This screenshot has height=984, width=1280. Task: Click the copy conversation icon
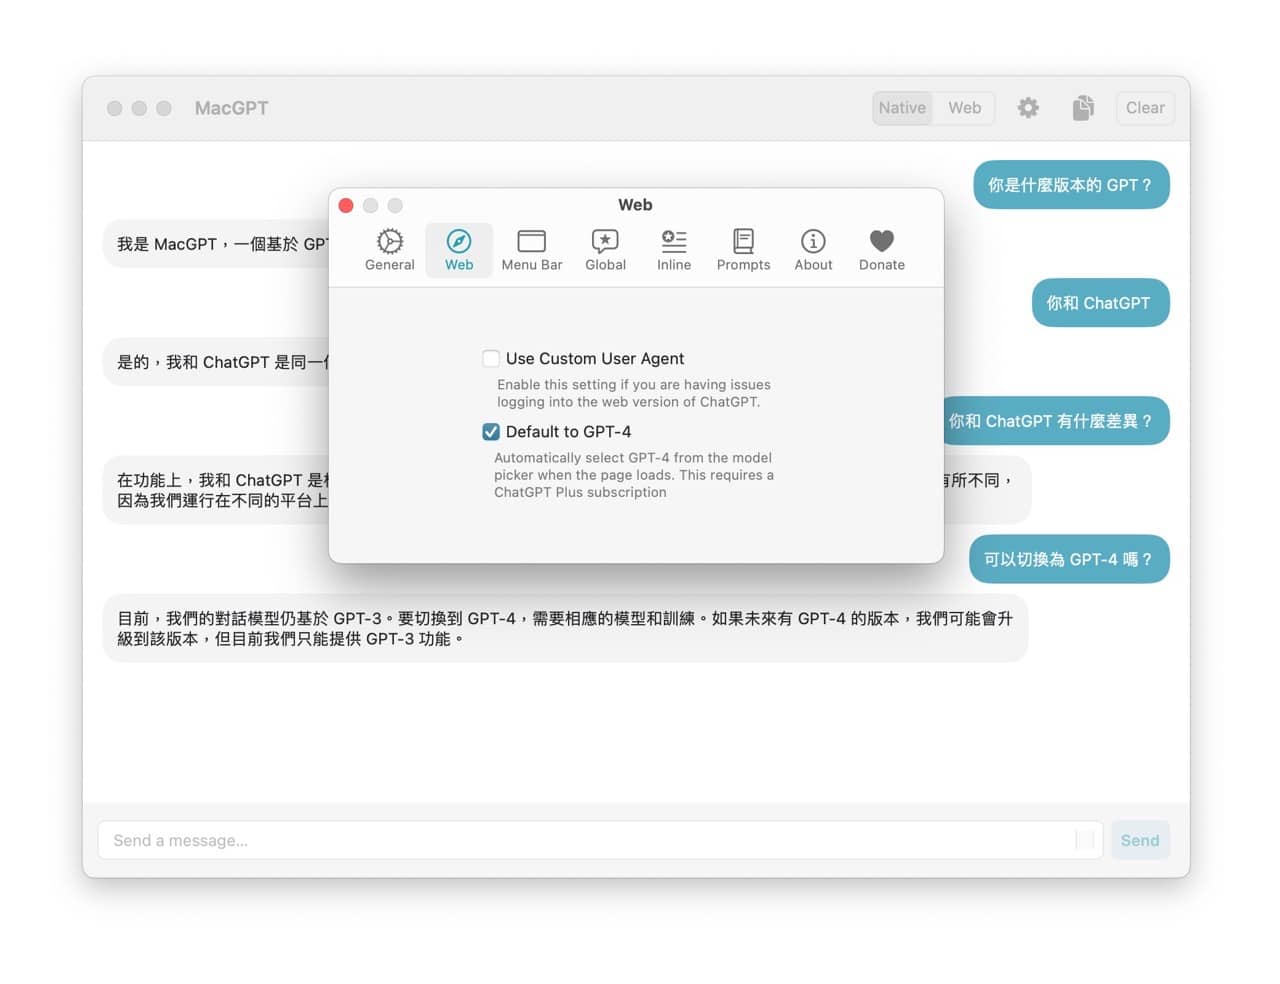point(1083,108)
